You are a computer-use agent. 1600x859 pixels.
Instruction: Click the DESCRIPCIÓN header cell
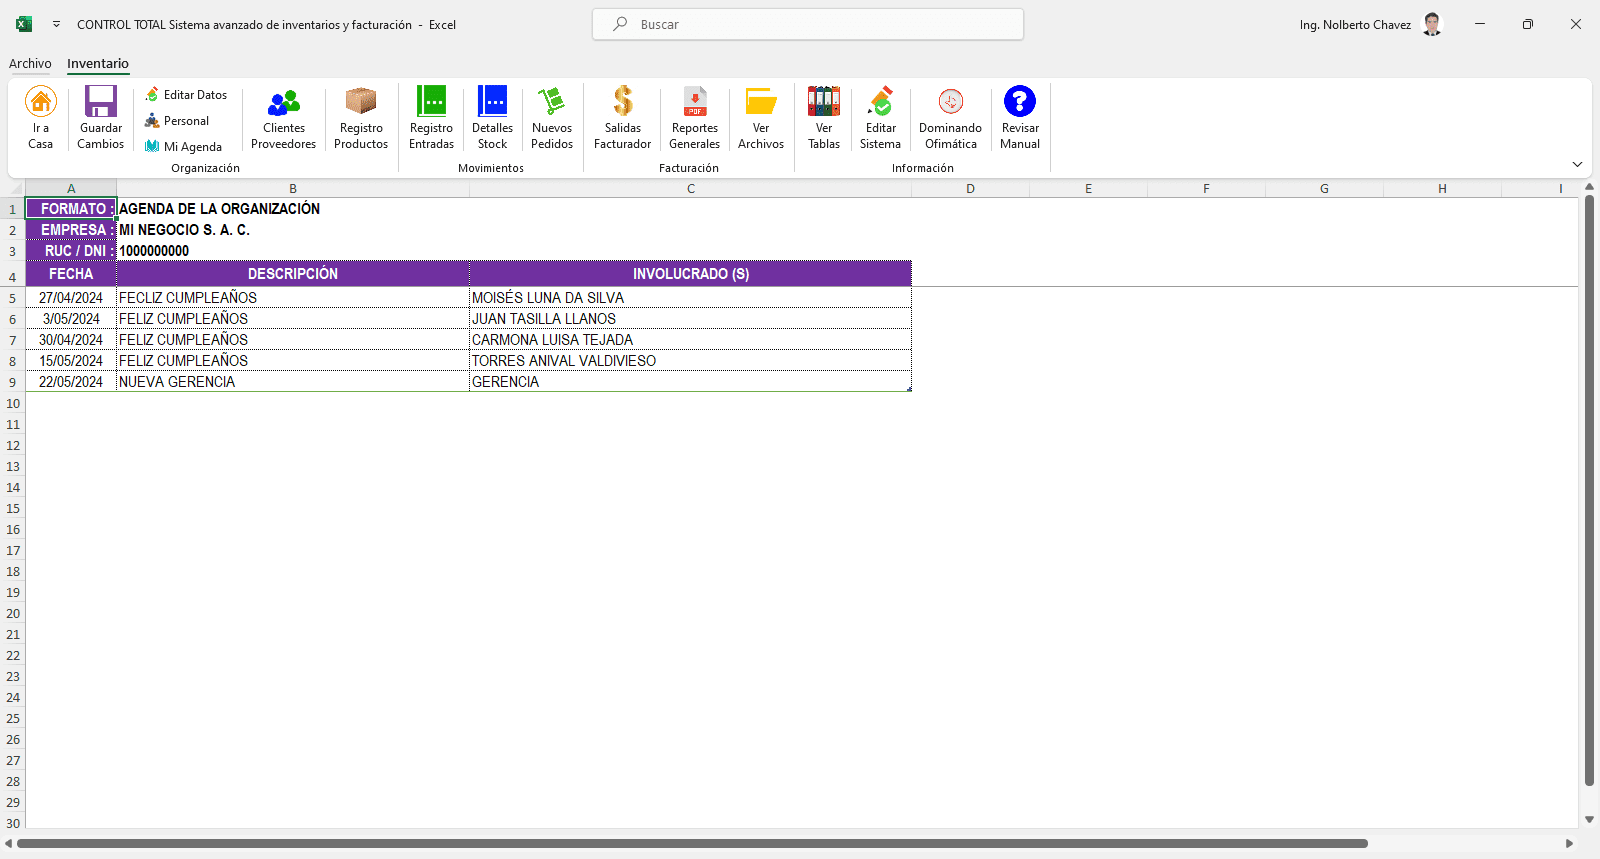click(293, 273)
